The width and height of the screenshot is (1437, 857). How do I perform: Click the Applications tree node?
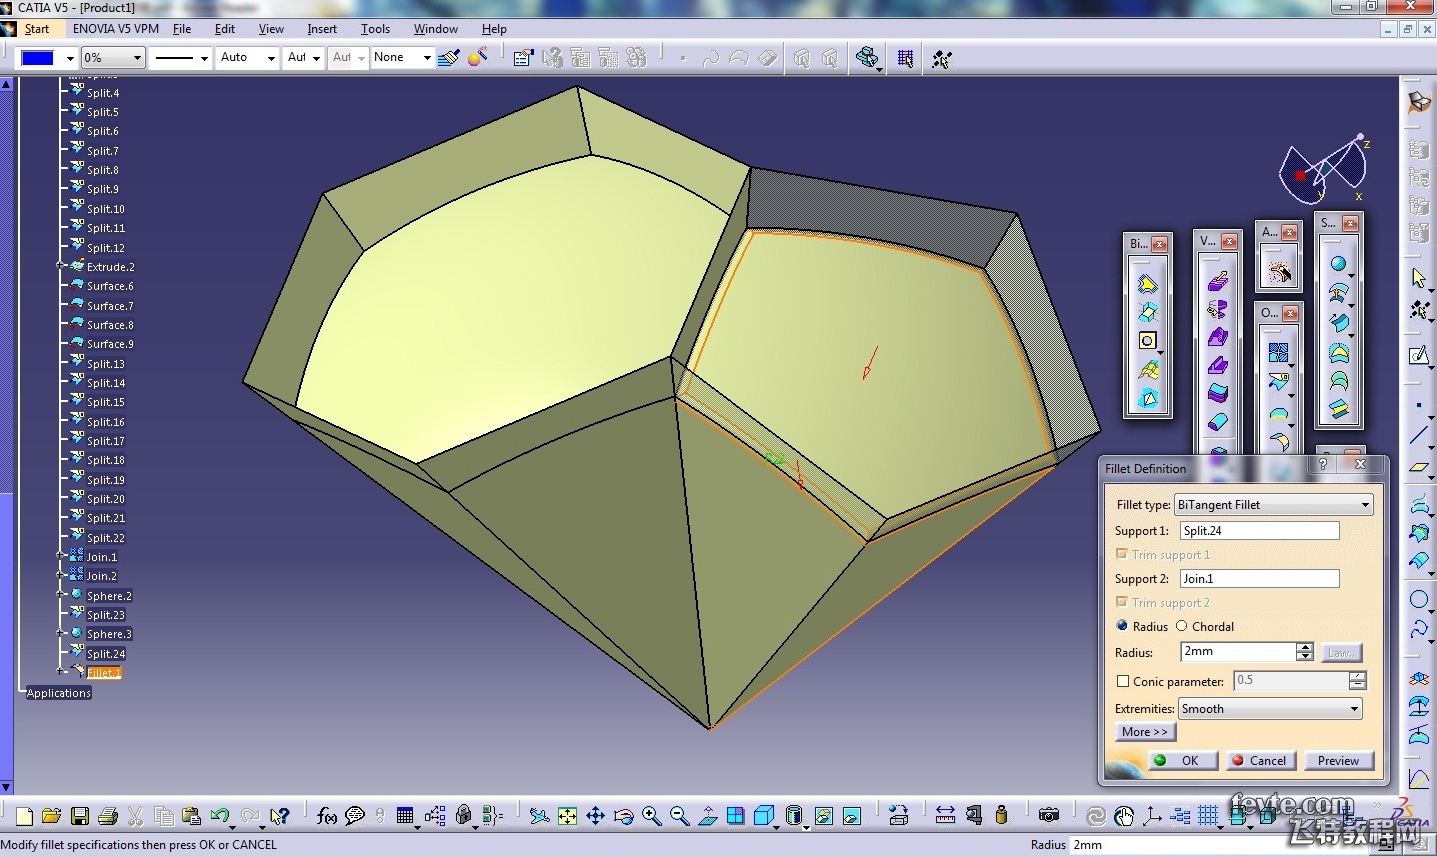point(59,693)
